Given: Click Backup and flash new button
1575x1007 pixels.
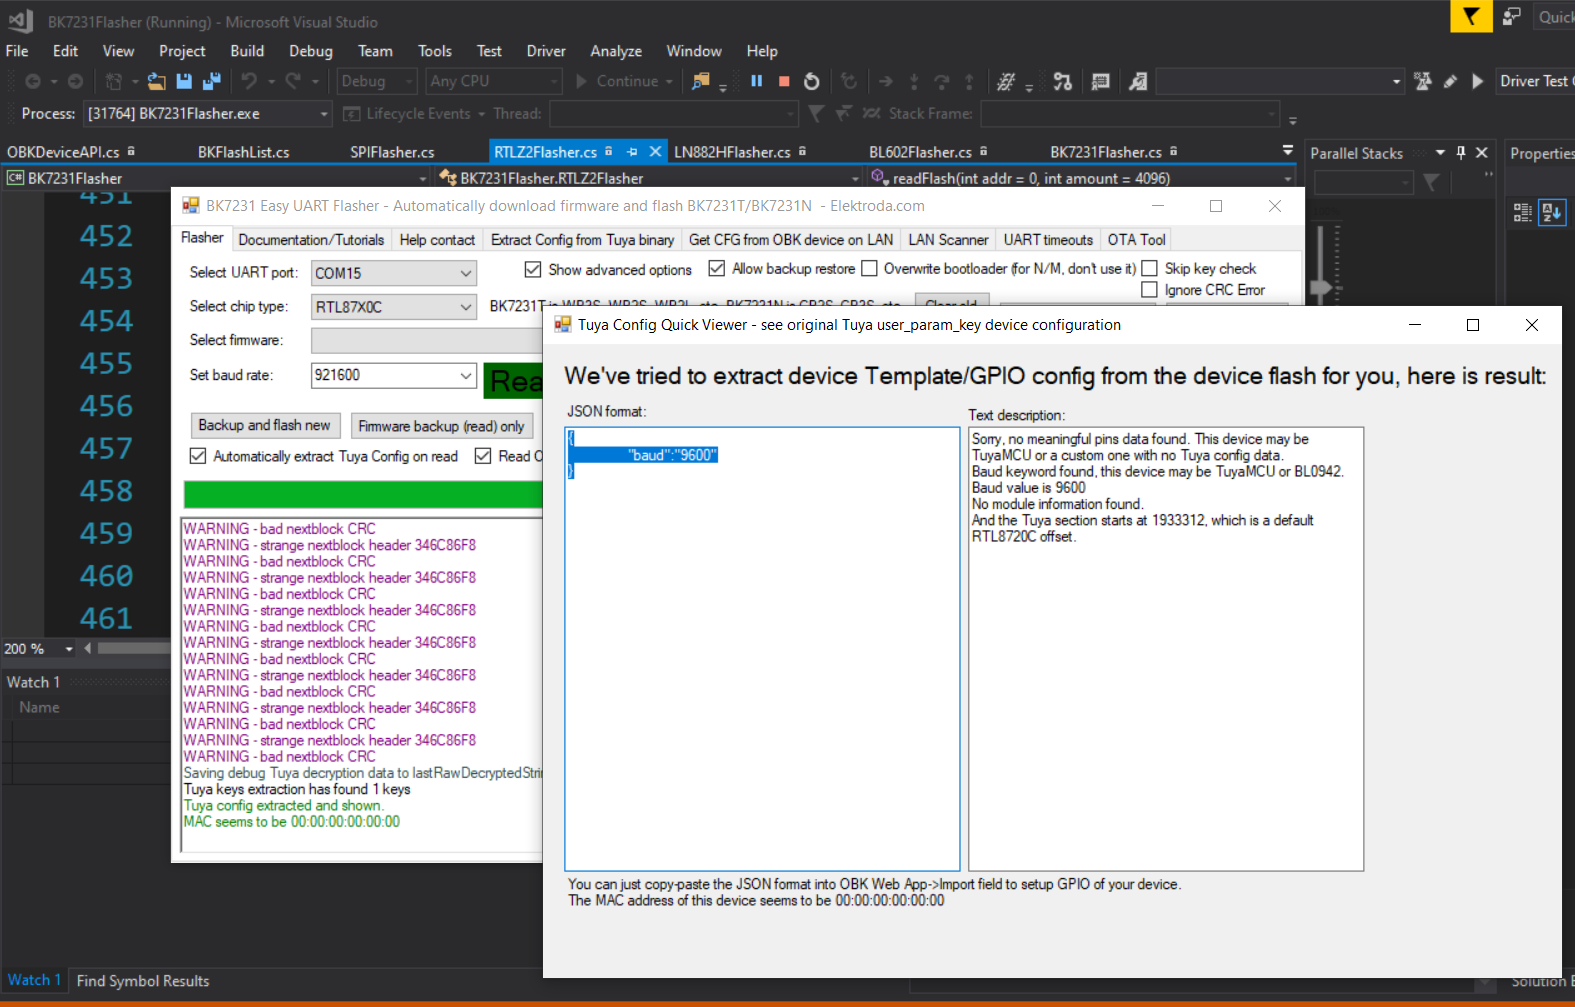Looking at the screenshot, I should click(x=264, y=426).
